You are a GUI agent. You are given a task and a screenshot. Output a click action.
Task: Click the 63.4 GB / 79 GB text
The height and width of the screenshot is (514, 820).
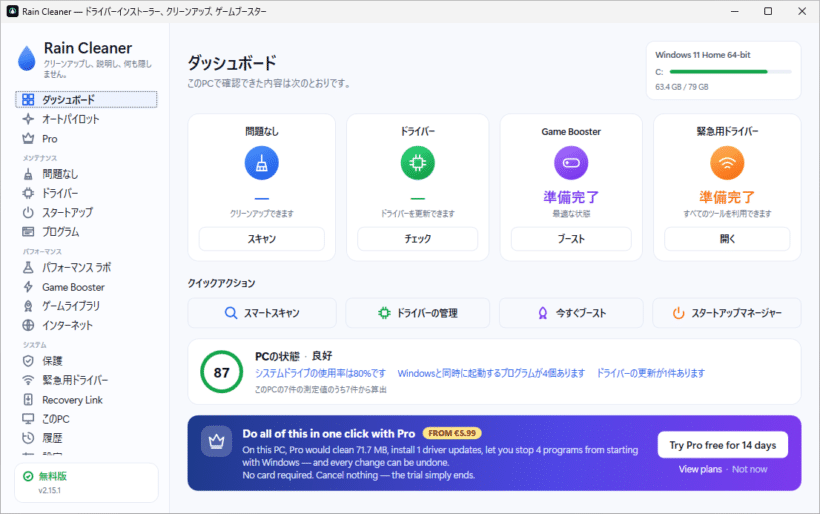[681, 87]
